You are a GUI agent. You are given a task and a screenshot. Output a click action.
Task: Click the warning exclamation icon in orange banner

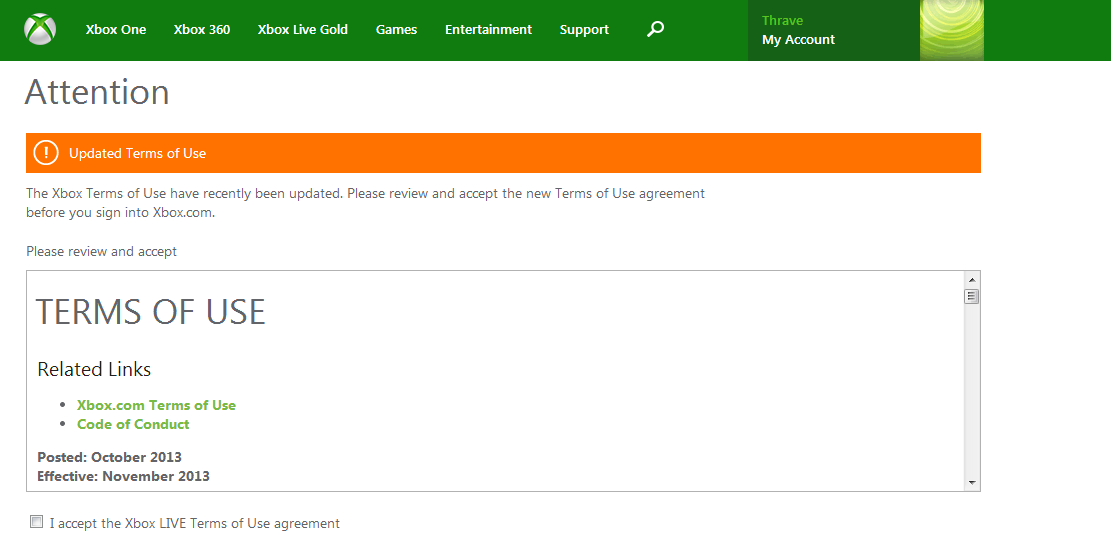coord(46,152)
